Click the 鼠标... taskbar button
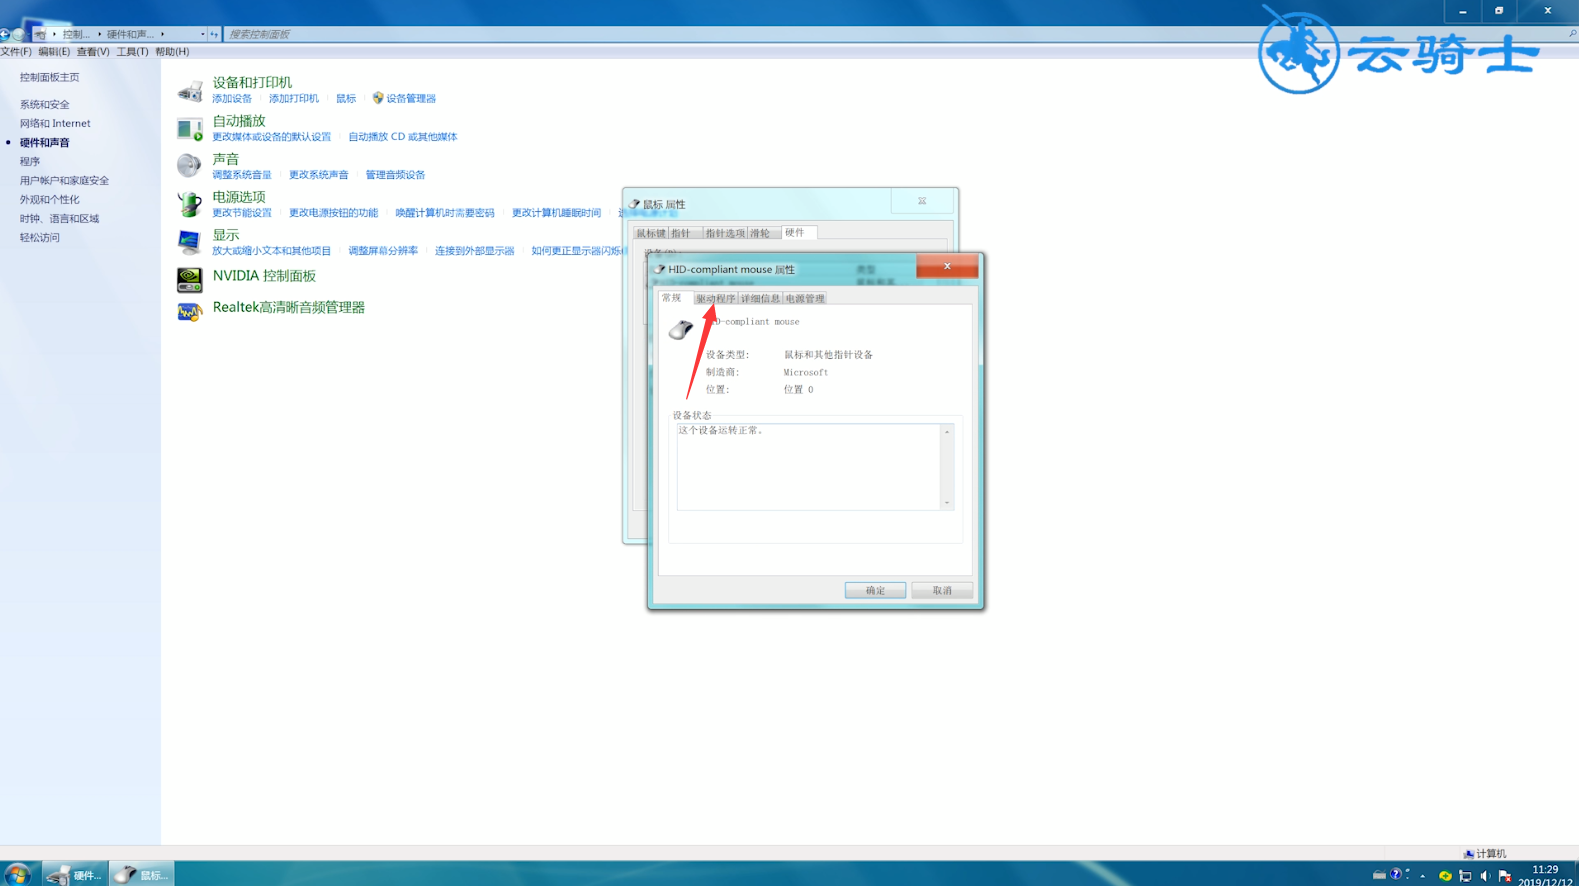1579x886 pixels. pyautogui.click(x=142, y=875)
